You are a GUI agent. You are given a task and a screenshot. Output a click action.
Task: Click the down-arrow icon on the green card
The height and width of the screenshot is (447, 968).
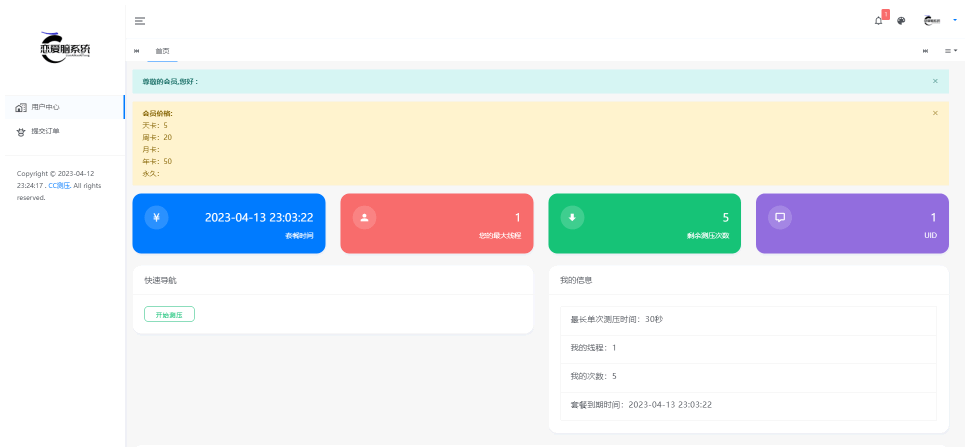pos(572,217)
